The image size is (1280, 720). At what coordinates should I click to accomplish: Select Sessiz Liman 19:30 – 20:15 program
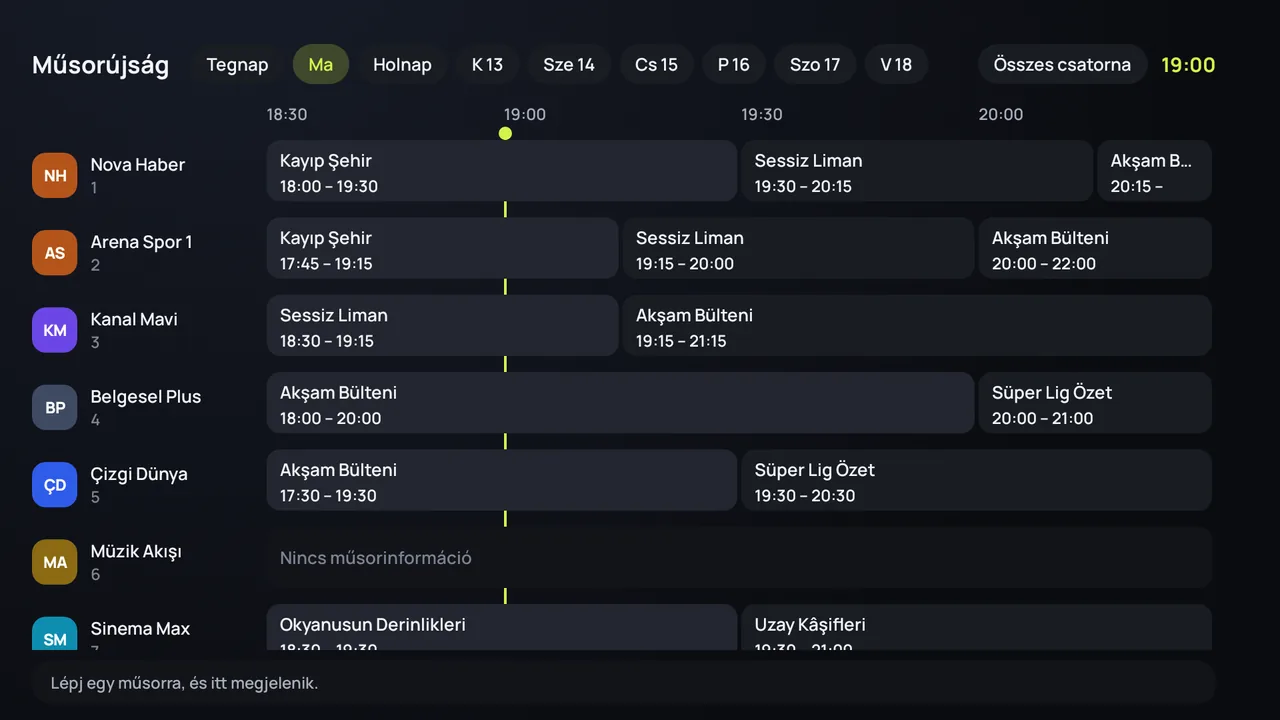pyautogui.click(x=917, y=171)
